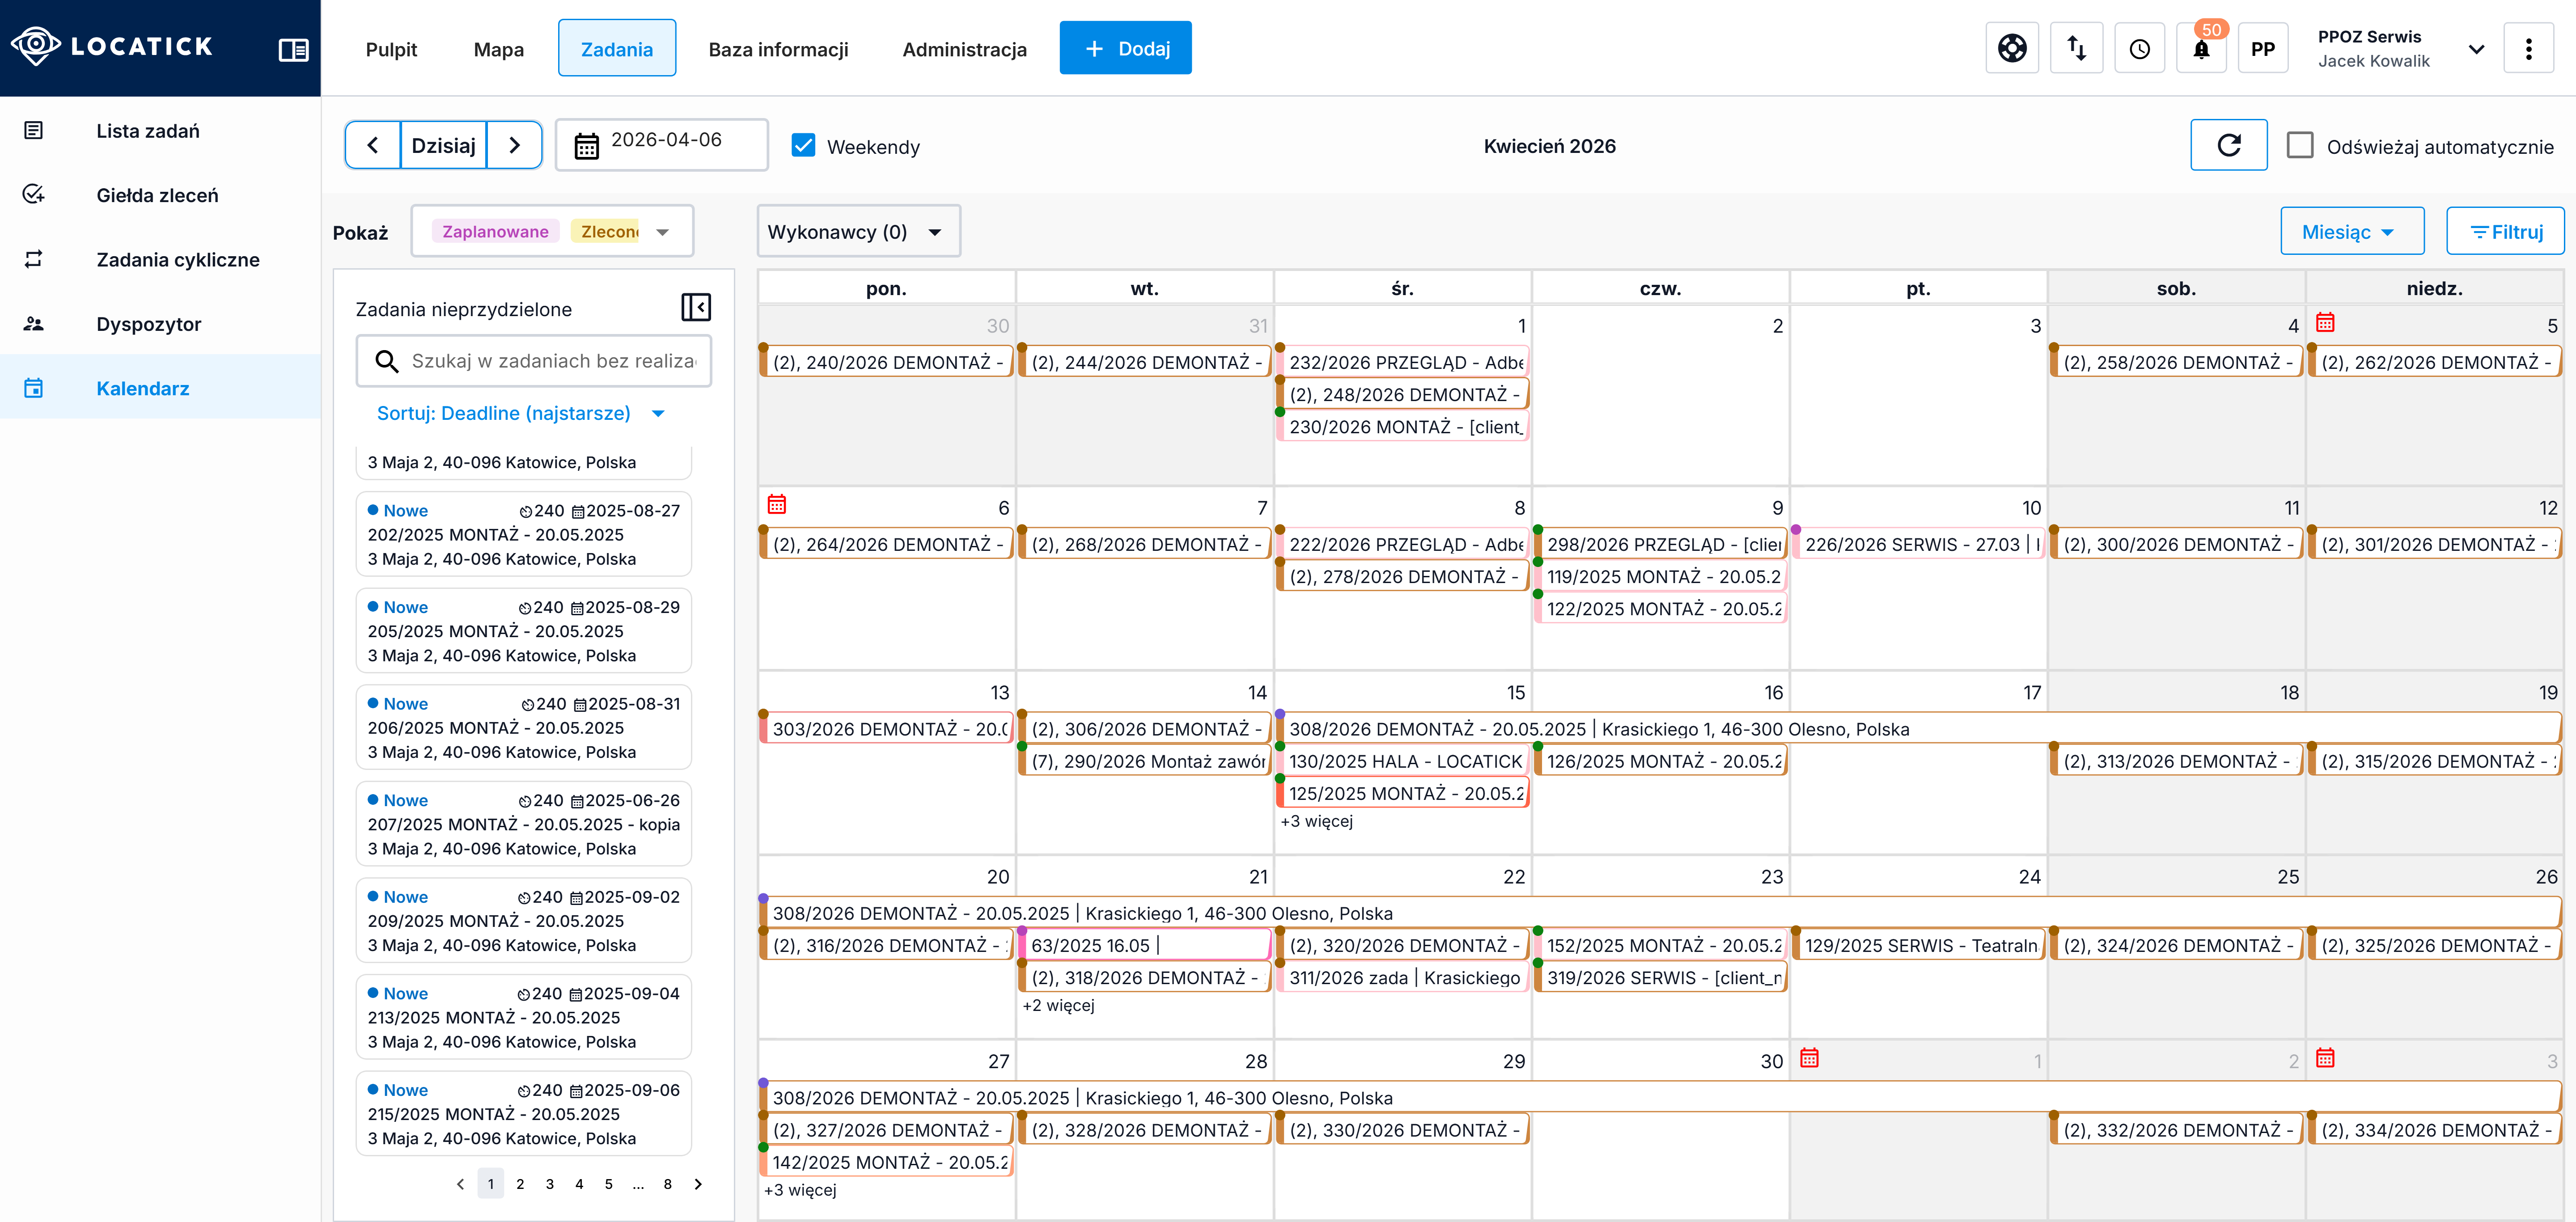Open event (7), 290/2026 Montaż zawór
The image size is (2576, 1222).
[x=1145, y=762]
